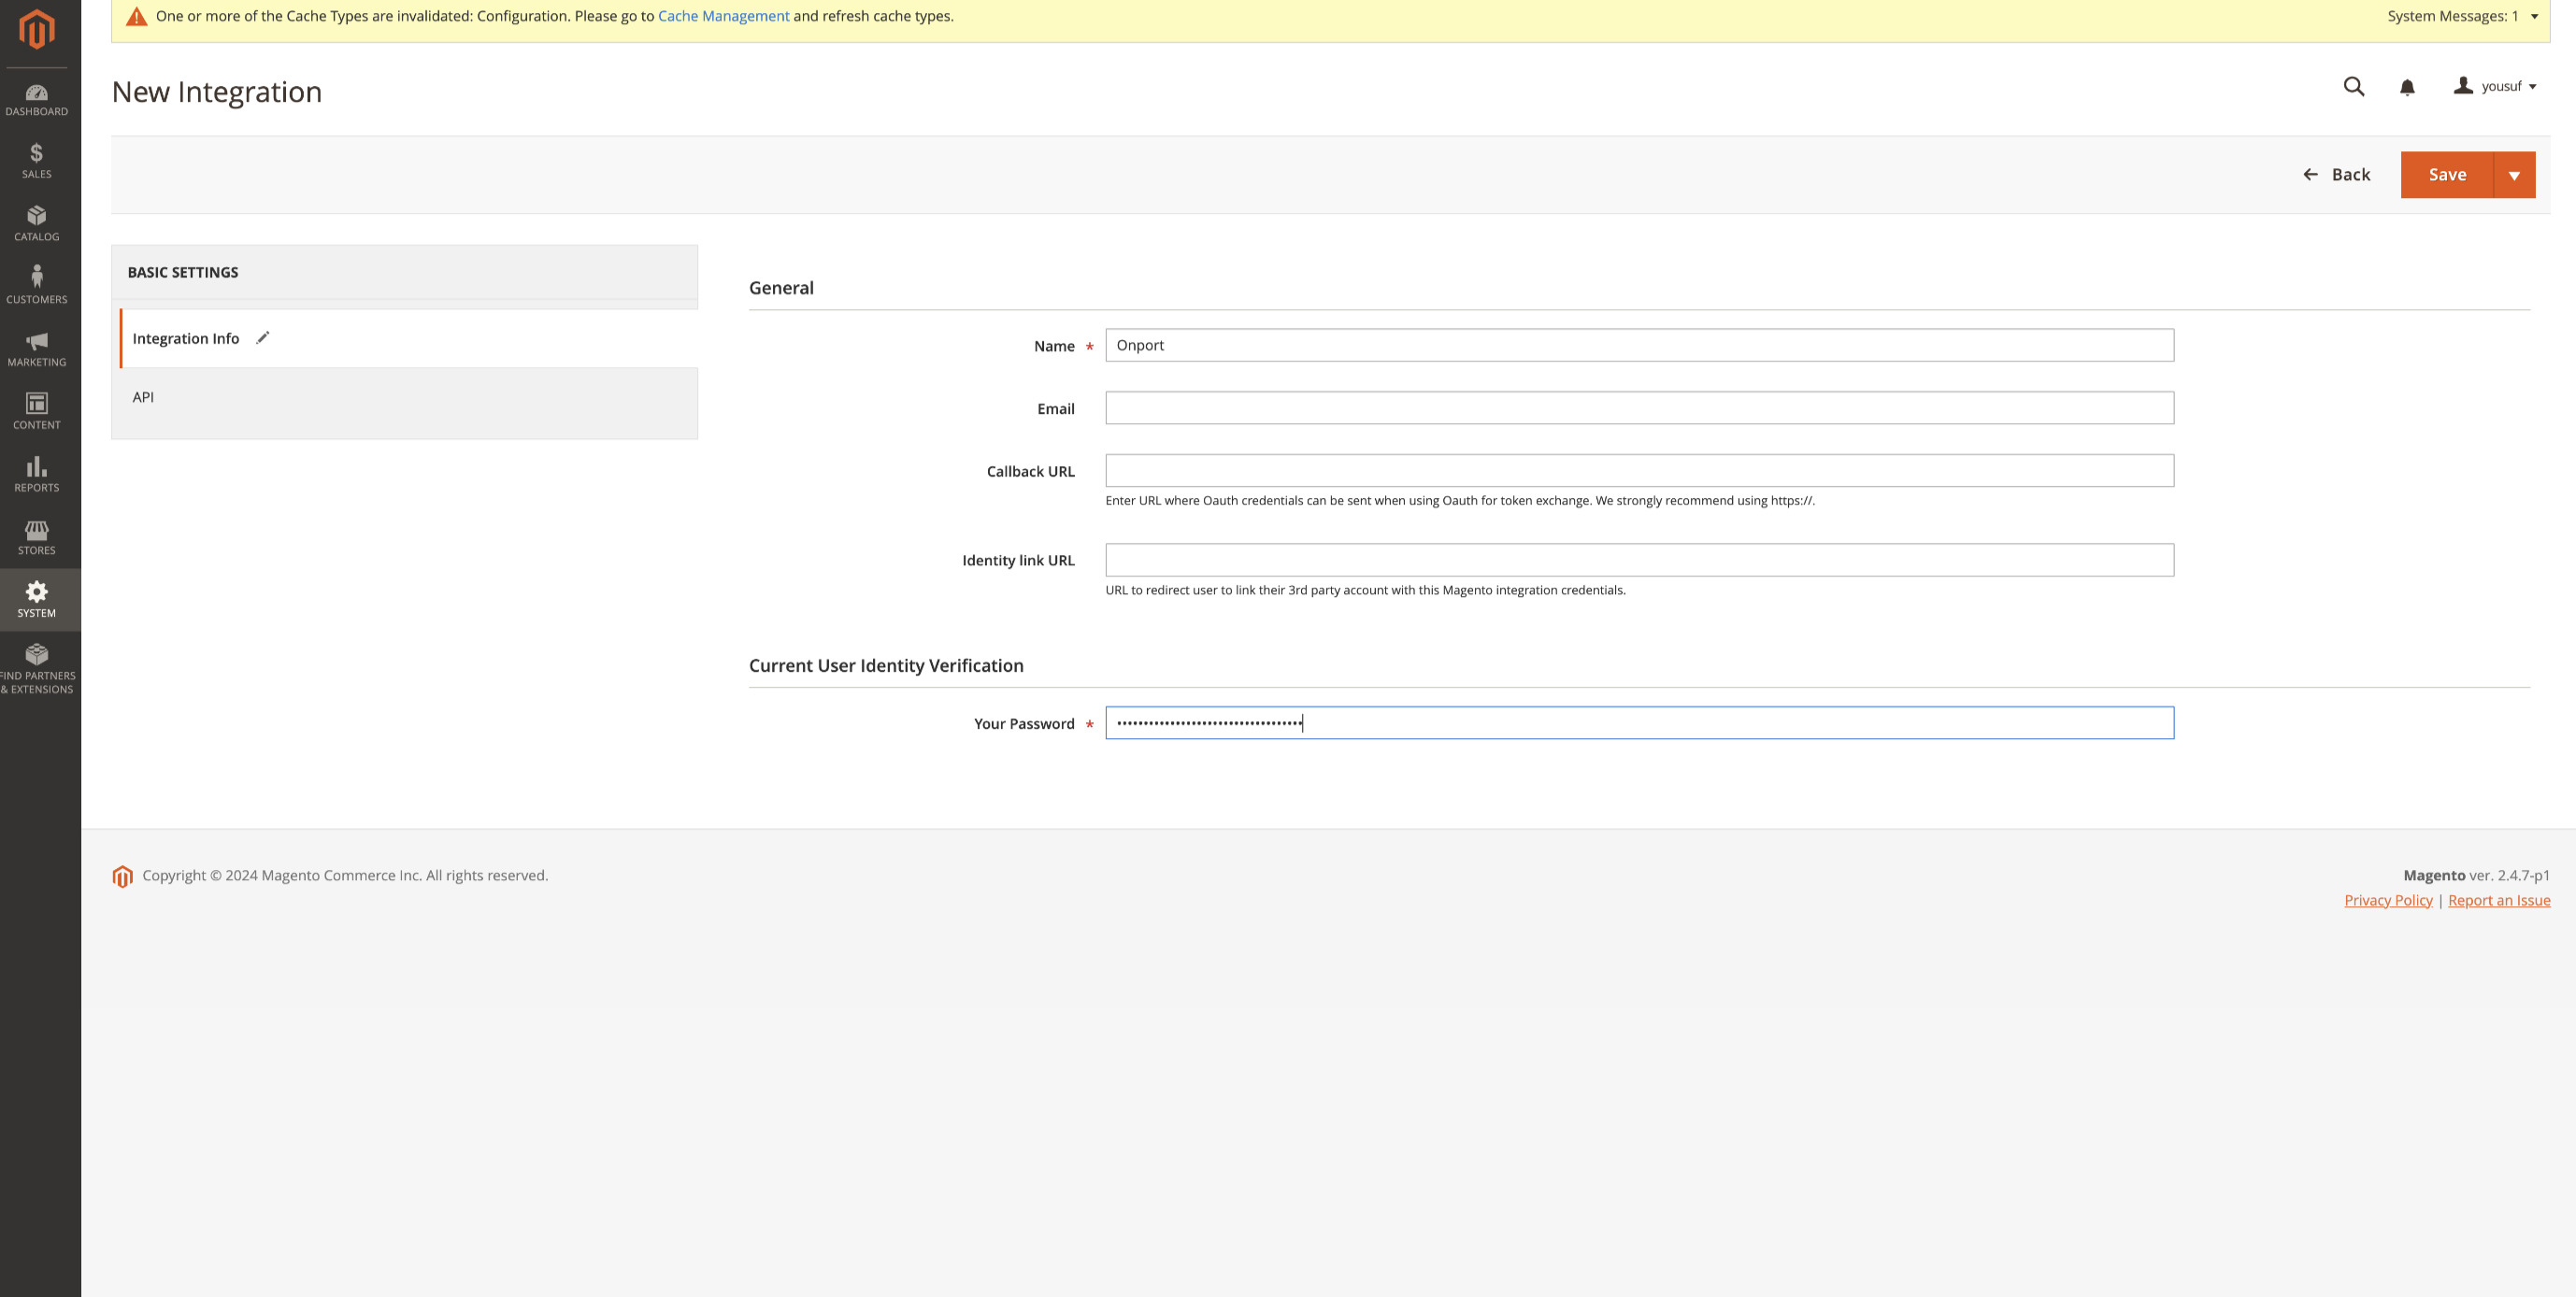
Task: Click the search magnifier icon
Action: [2354, 87]
